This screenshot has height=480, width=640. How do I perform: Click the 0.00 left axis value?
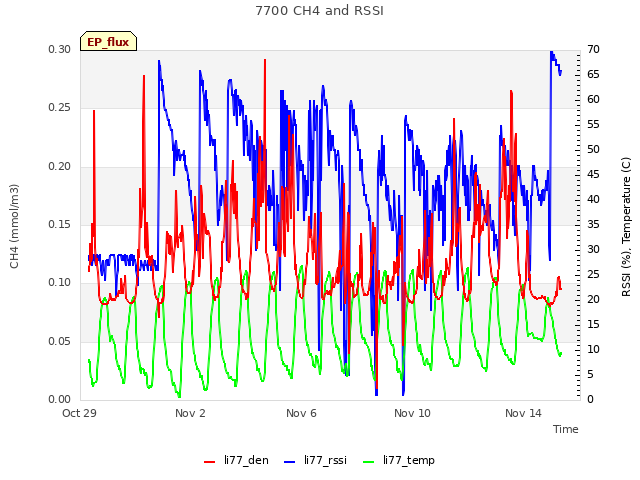pyautogui.click(x=60, y=399)
